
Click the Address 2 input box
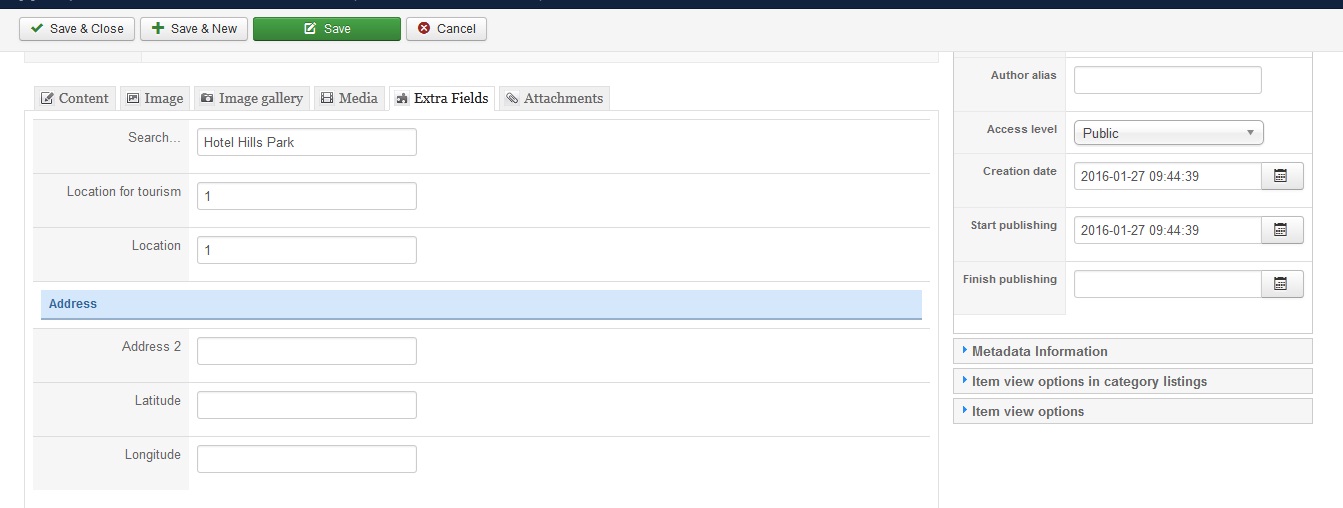click(x=306, y=351)
